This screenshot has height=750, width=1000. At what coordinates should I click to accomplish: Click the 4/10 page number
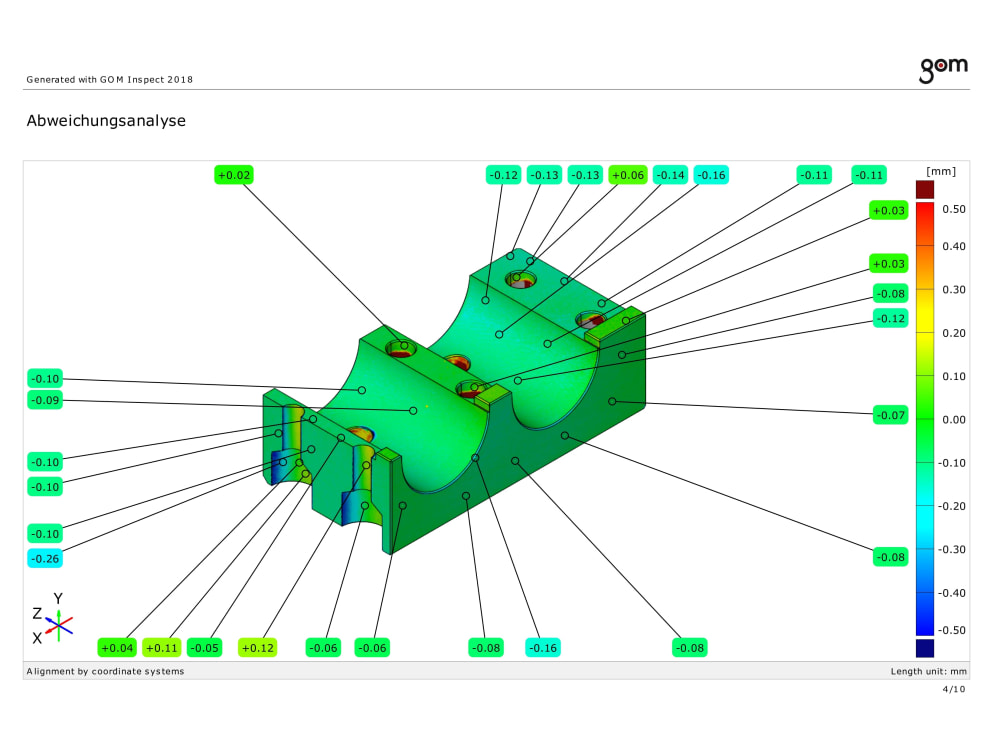(954, 689)
